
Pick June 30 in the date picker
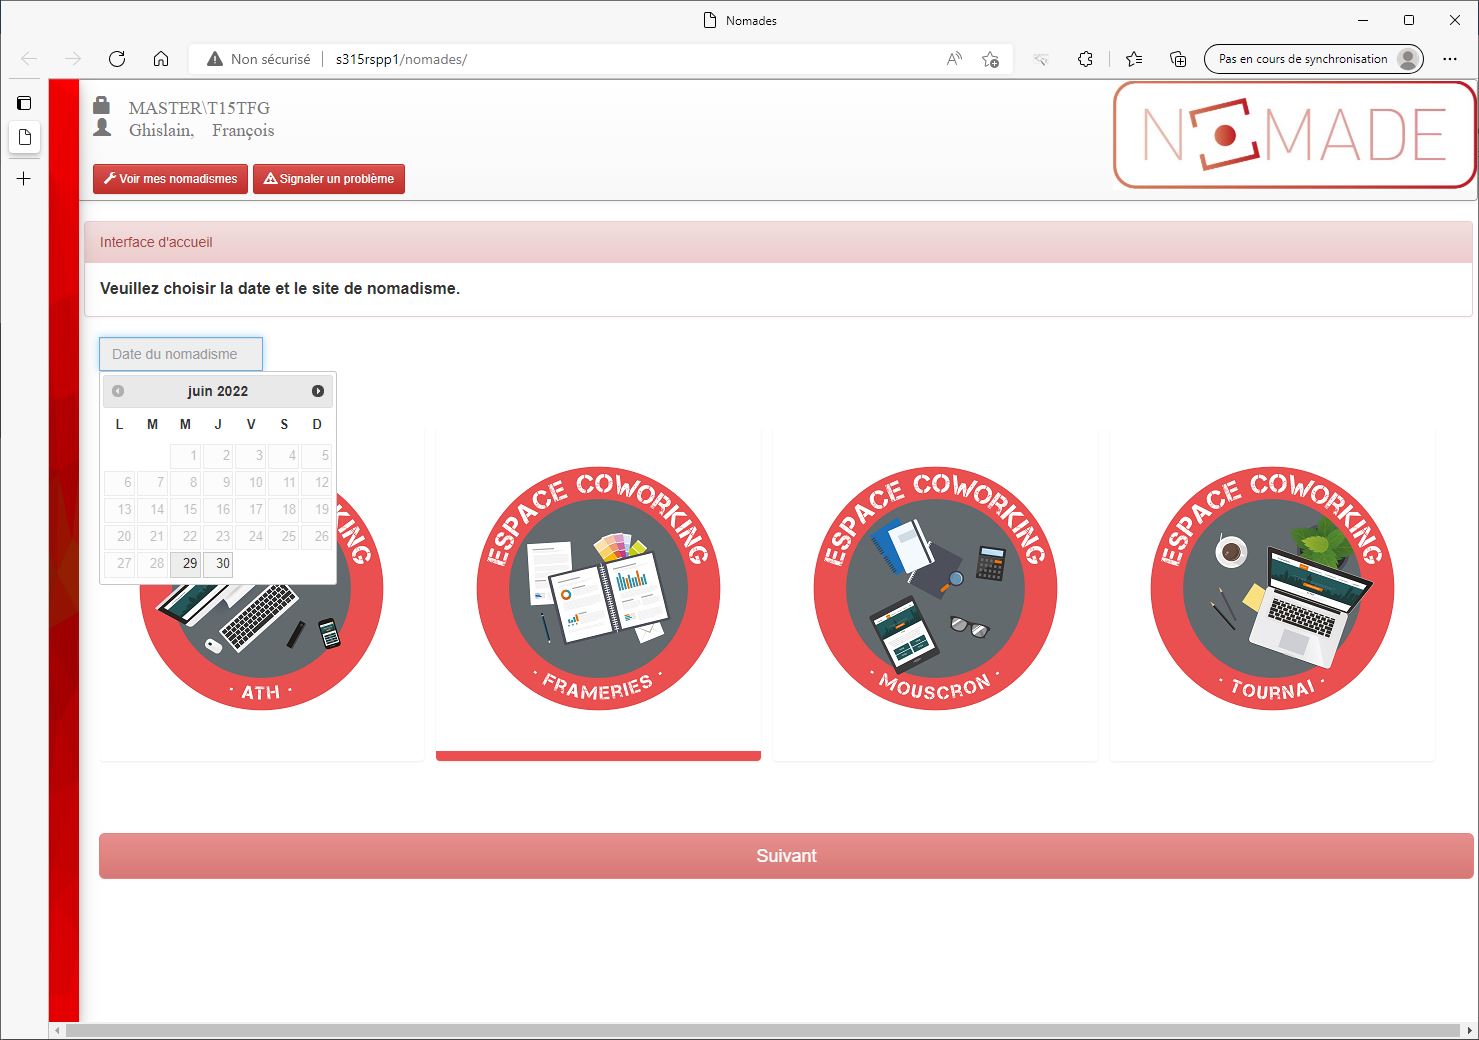222,564
